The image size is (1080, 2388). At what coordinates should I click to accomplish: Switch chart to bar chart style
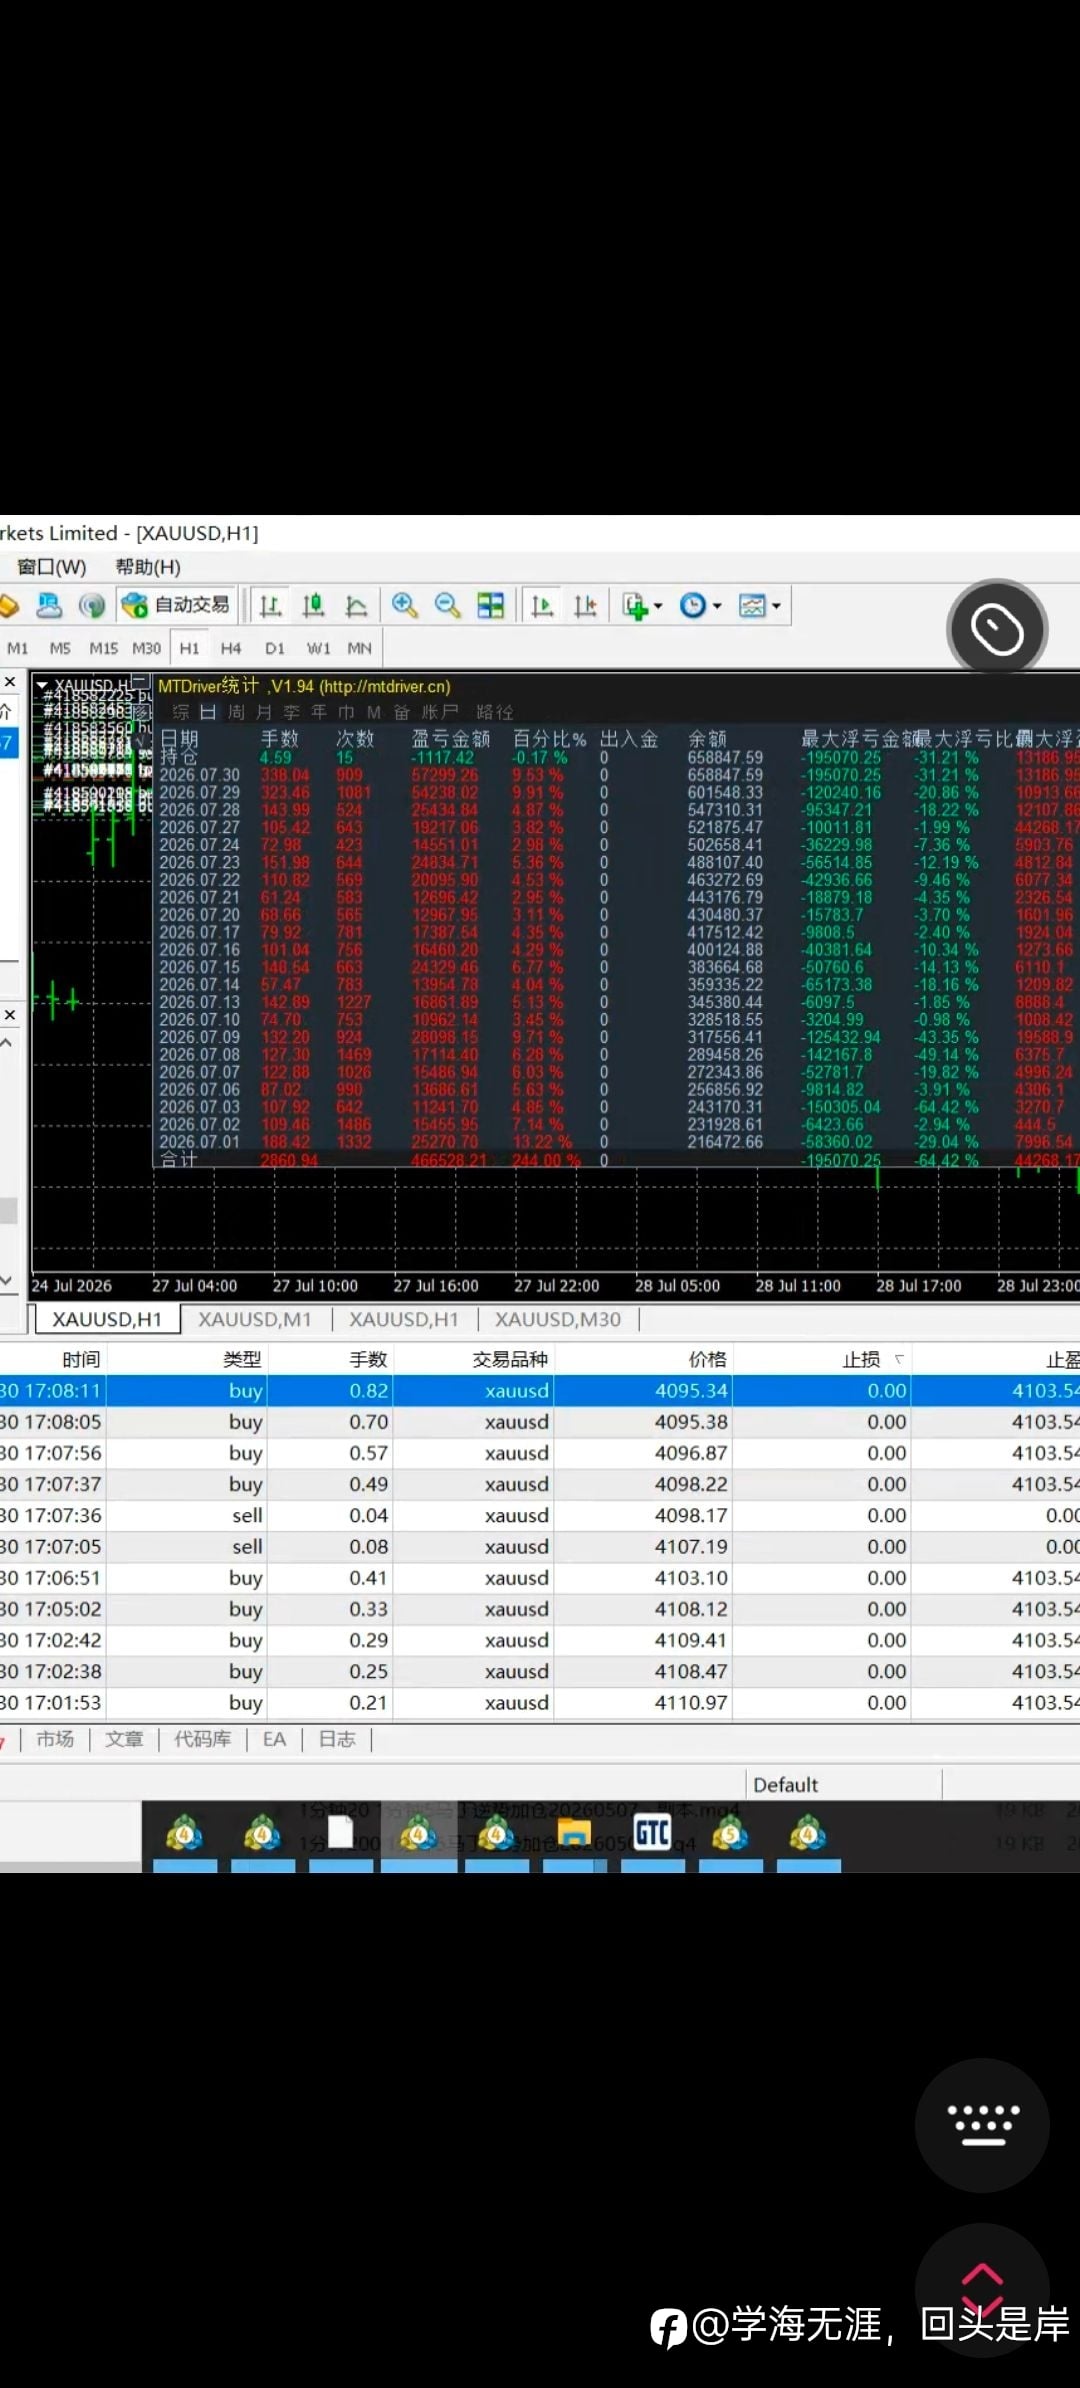click(x=270, y=605)
